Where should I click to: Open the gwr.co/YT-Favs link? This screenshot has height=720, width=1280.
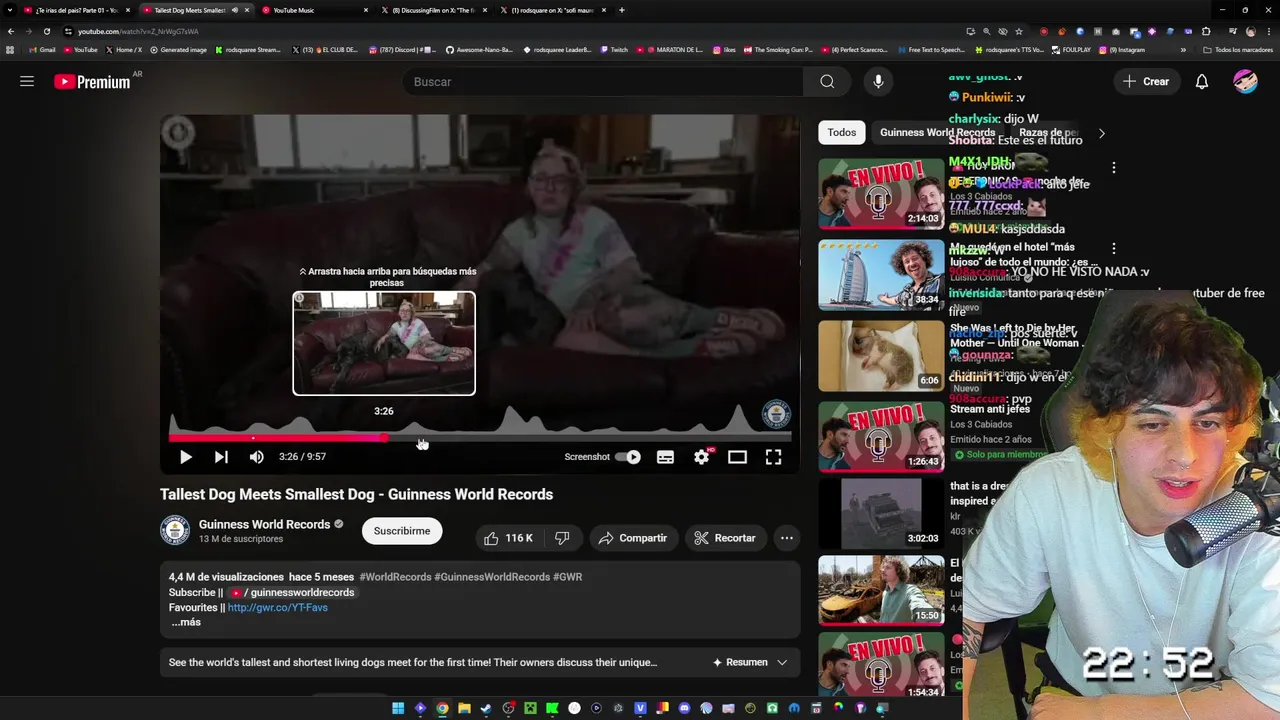pos(278,607)
